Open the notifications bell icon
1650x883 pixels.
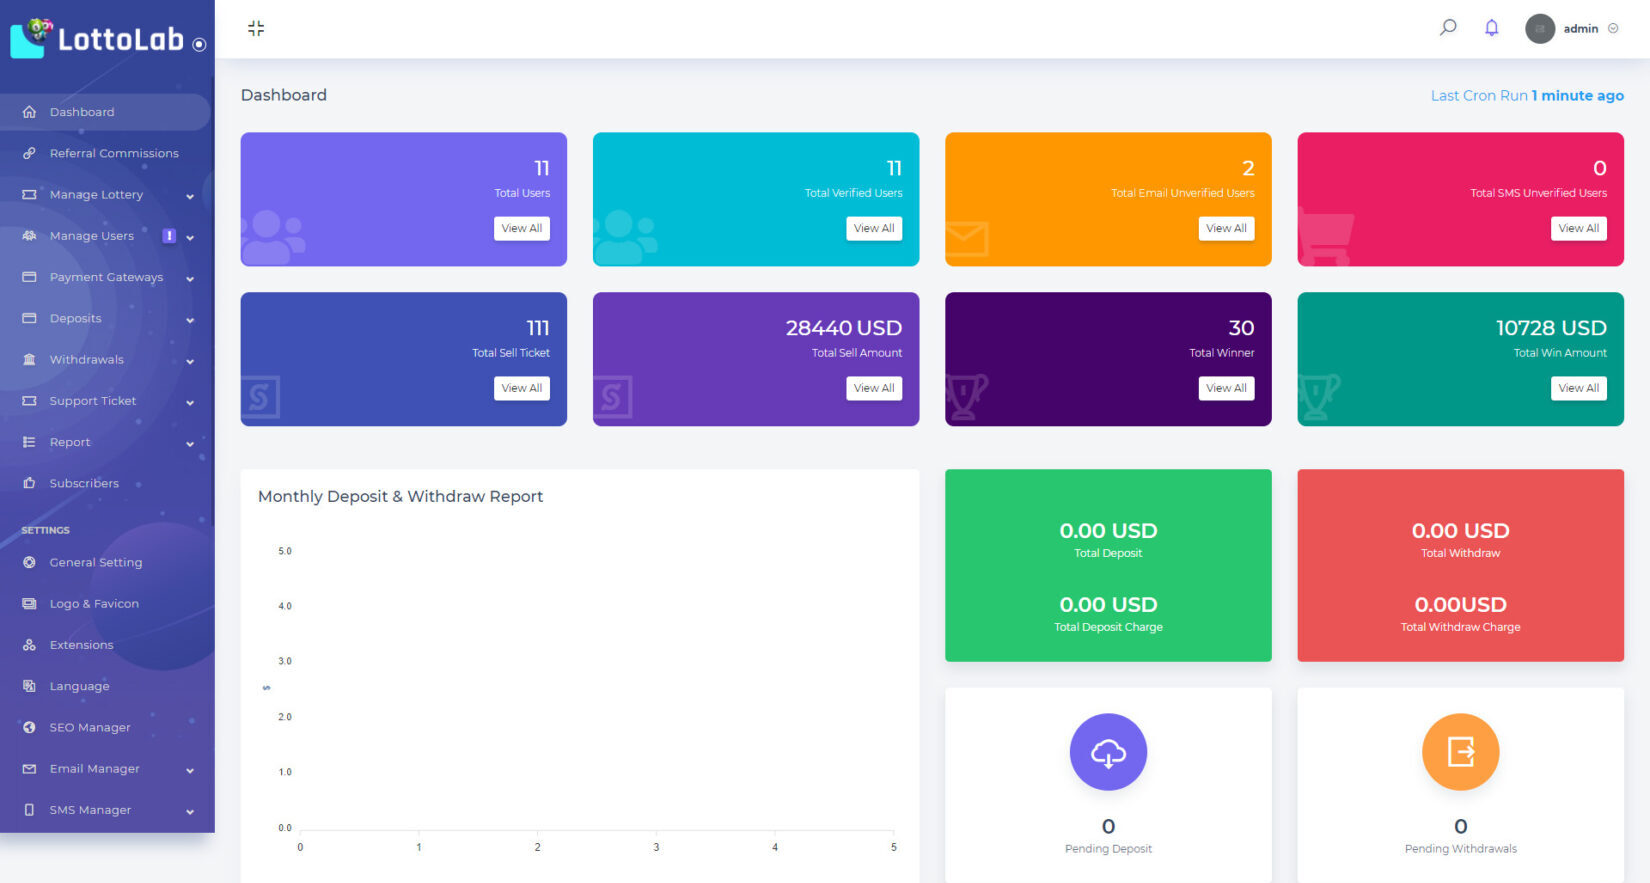coord(1491,28)
